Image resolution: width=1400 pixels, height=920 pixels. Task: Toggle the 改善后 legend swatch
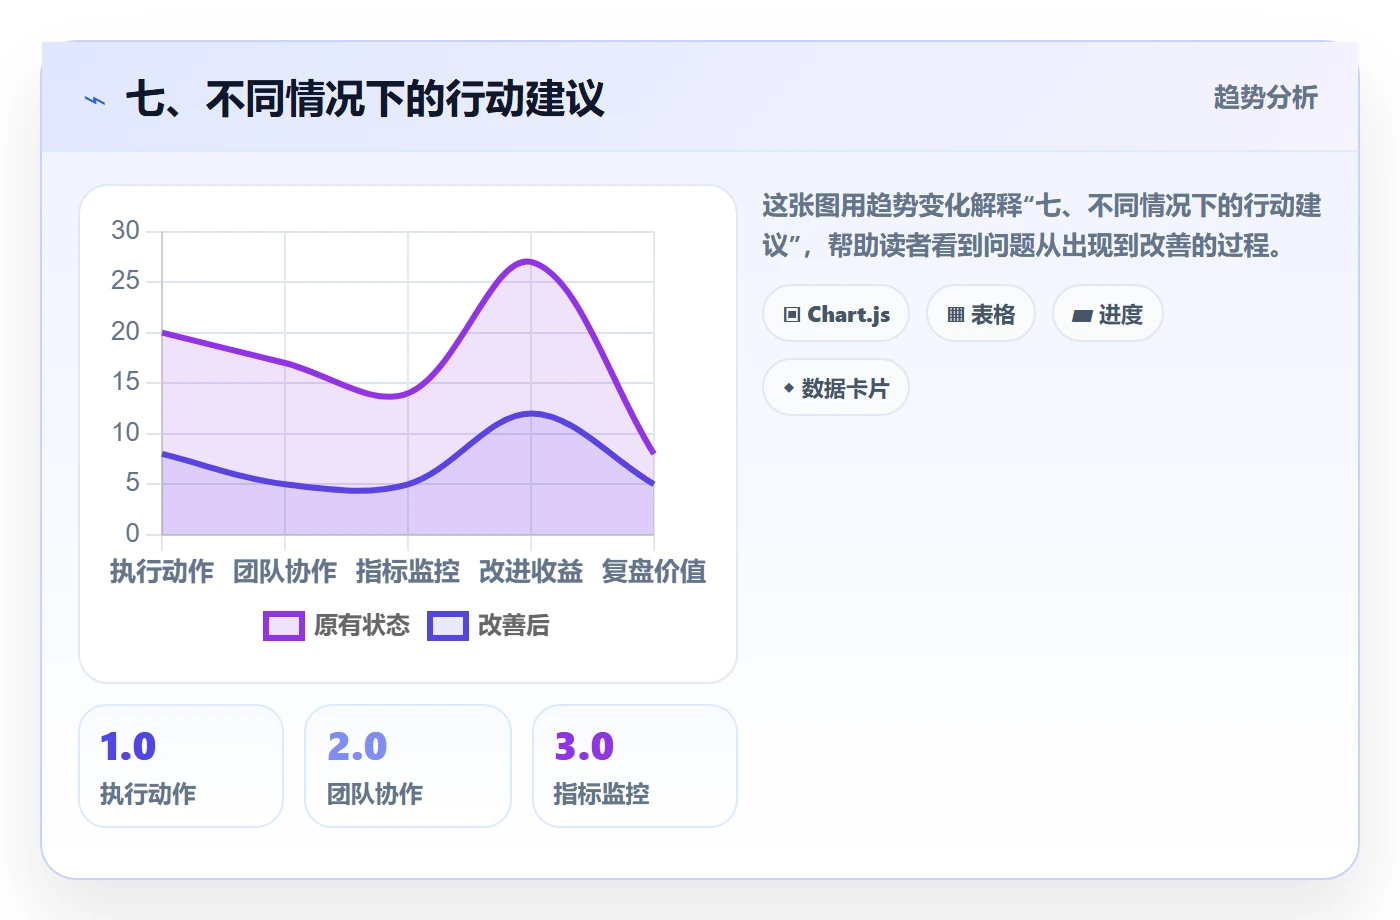[x=448, y=626]
